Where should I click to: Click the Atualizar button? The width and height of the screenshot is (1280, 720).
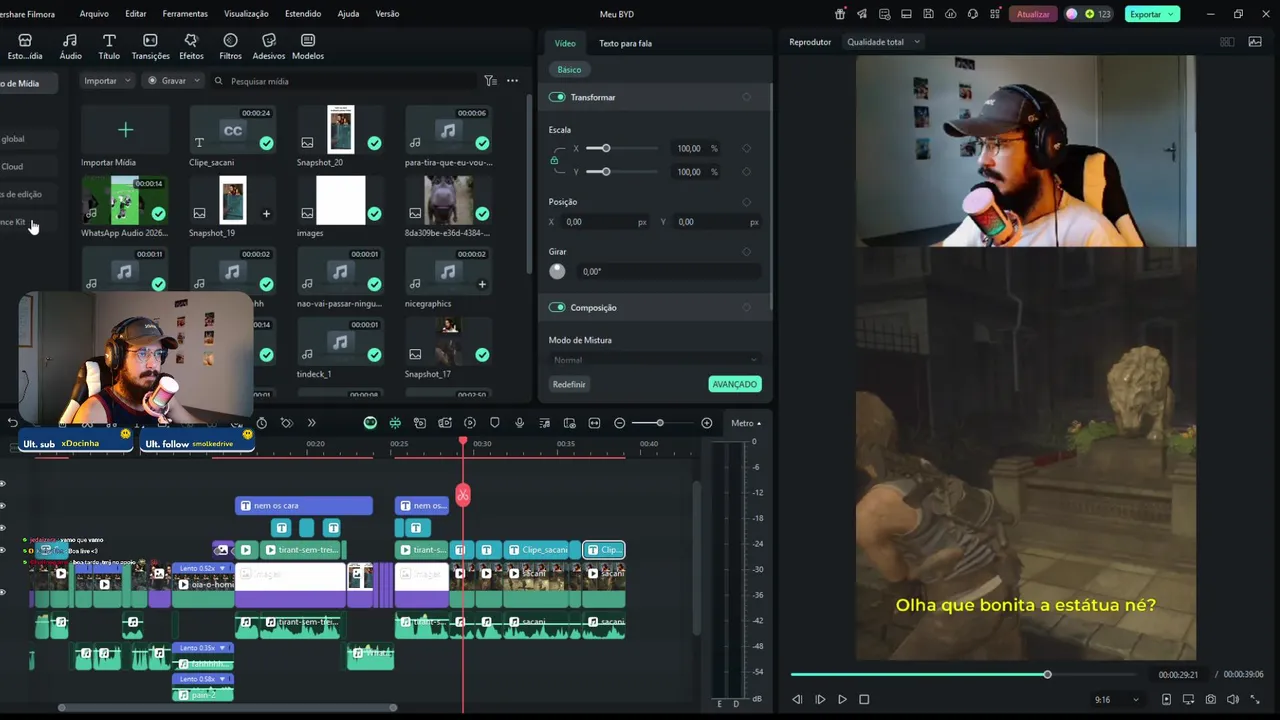click(x=1033, y=14)
